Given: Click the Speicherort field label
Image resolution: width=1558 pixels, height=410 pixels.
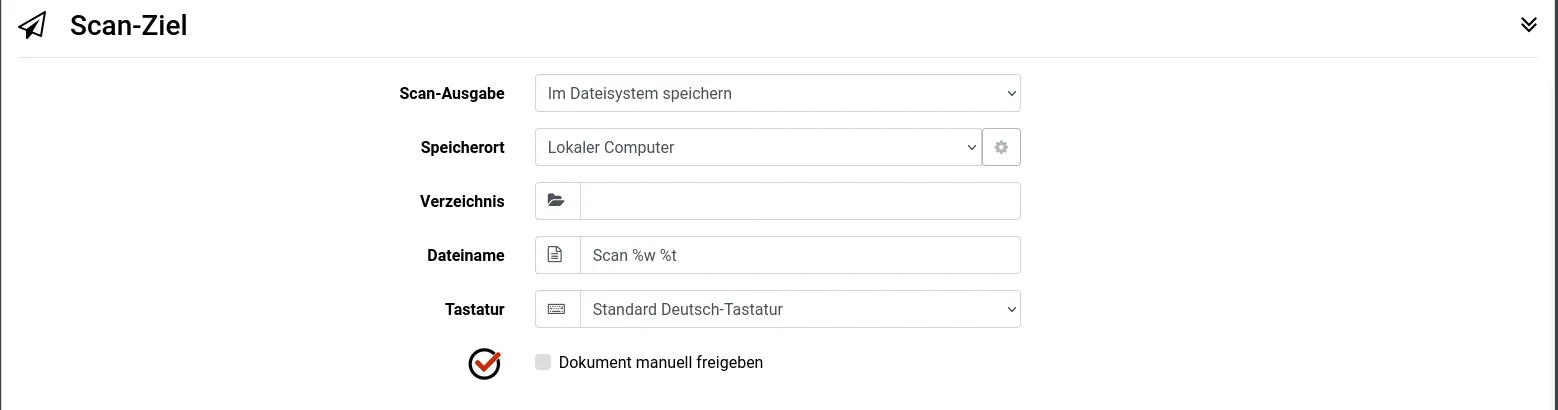Looking at the screenshot, I should click(462, 147).
